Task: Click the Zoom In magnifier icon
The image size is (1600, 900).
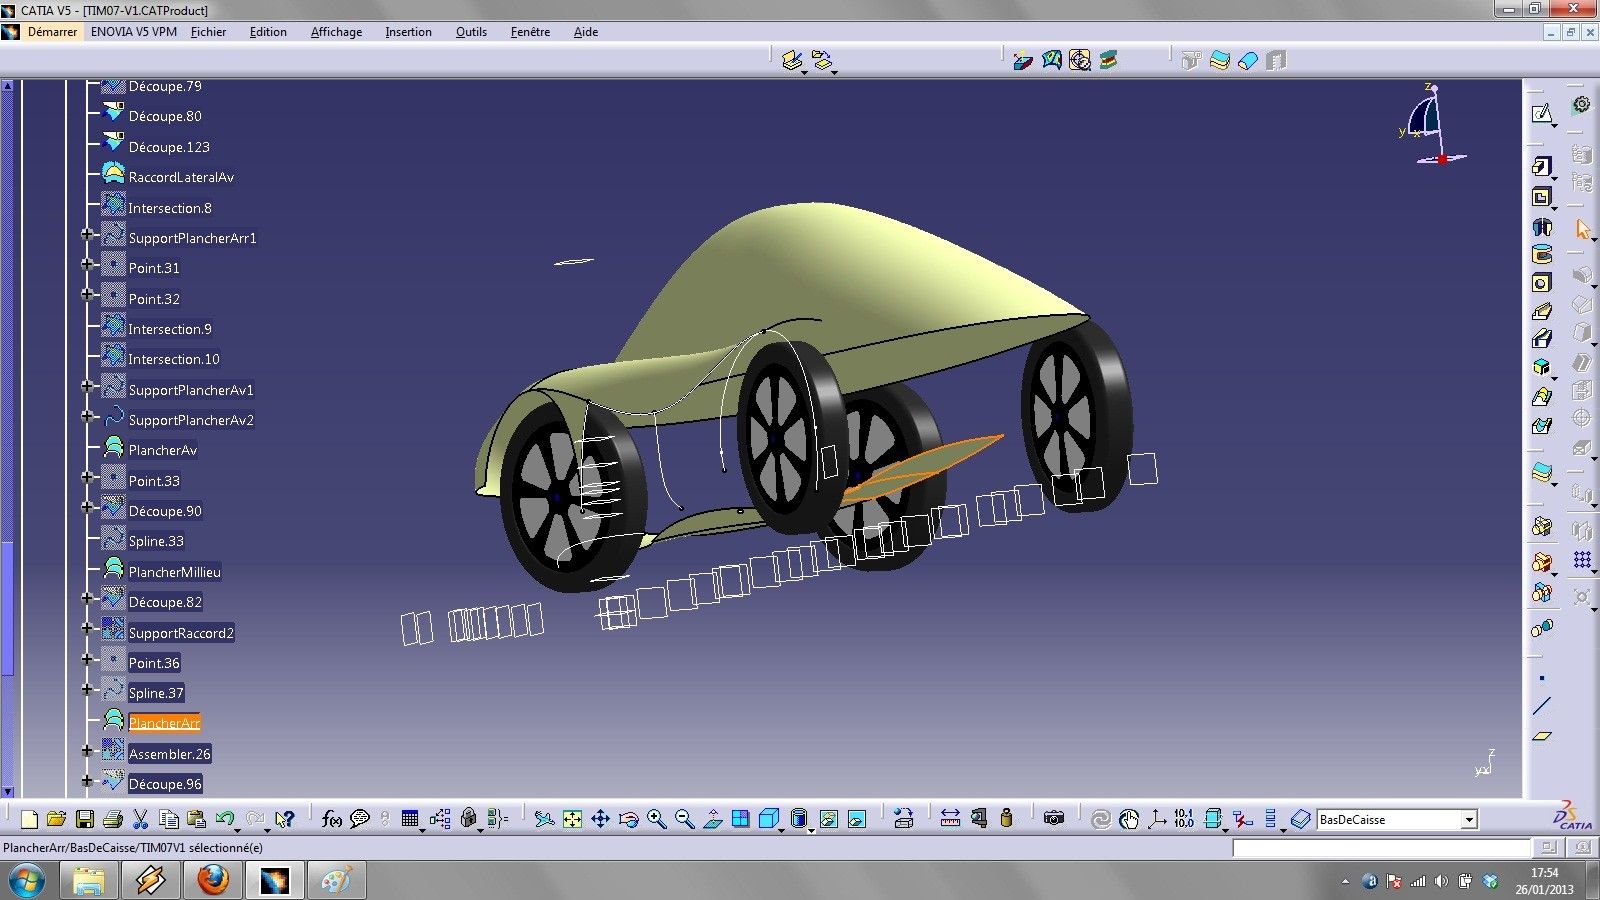Action: 656,820
